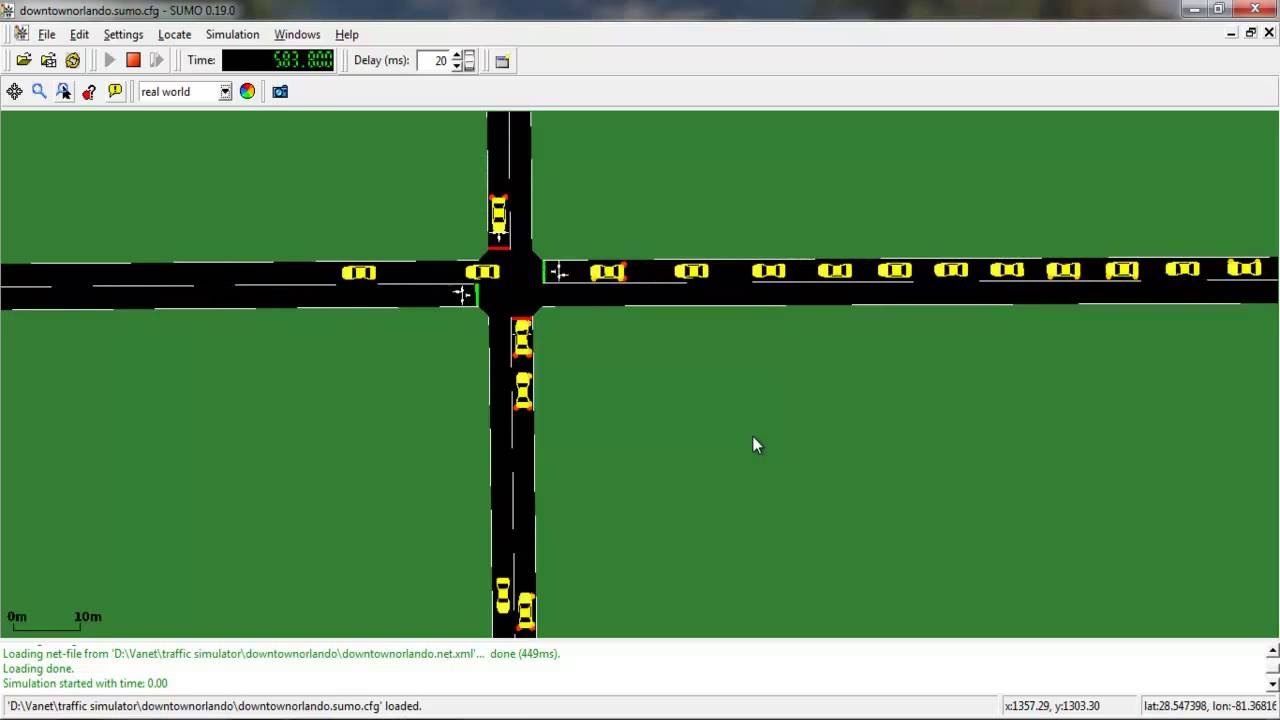
Task: Focus the Delay (ms) input field
Action: [433, 61]
